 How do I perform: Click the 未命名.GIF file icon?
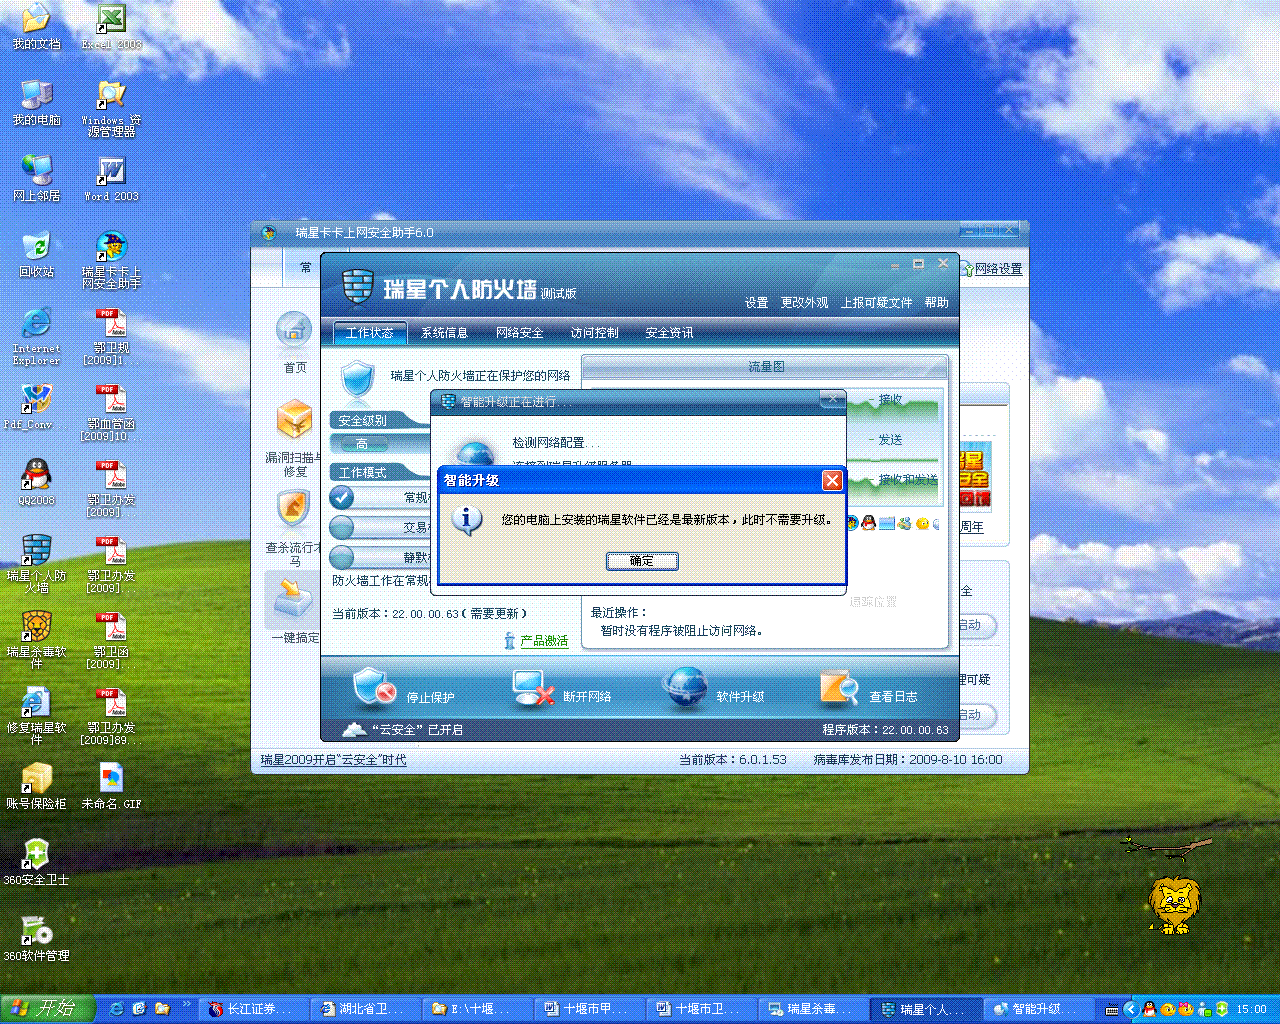tap(111, 787)
